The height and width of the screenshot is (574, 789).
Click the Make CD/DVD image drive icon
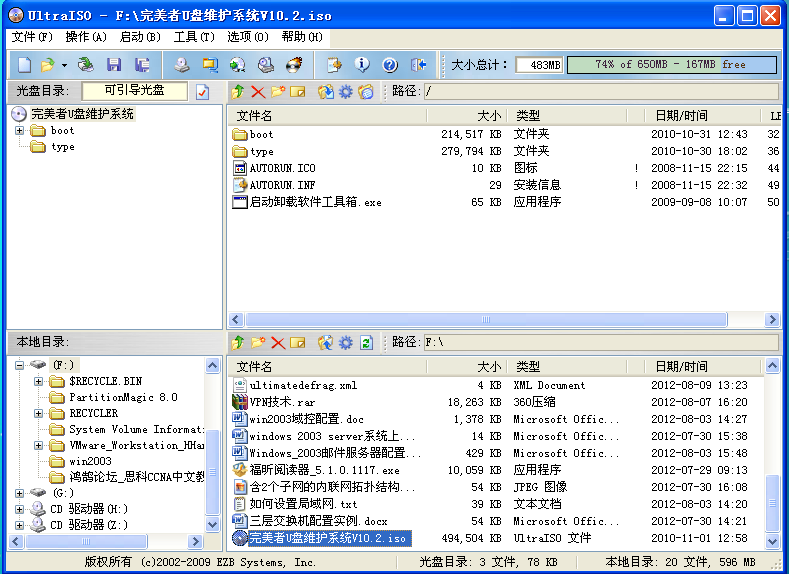tap(182, 64)
